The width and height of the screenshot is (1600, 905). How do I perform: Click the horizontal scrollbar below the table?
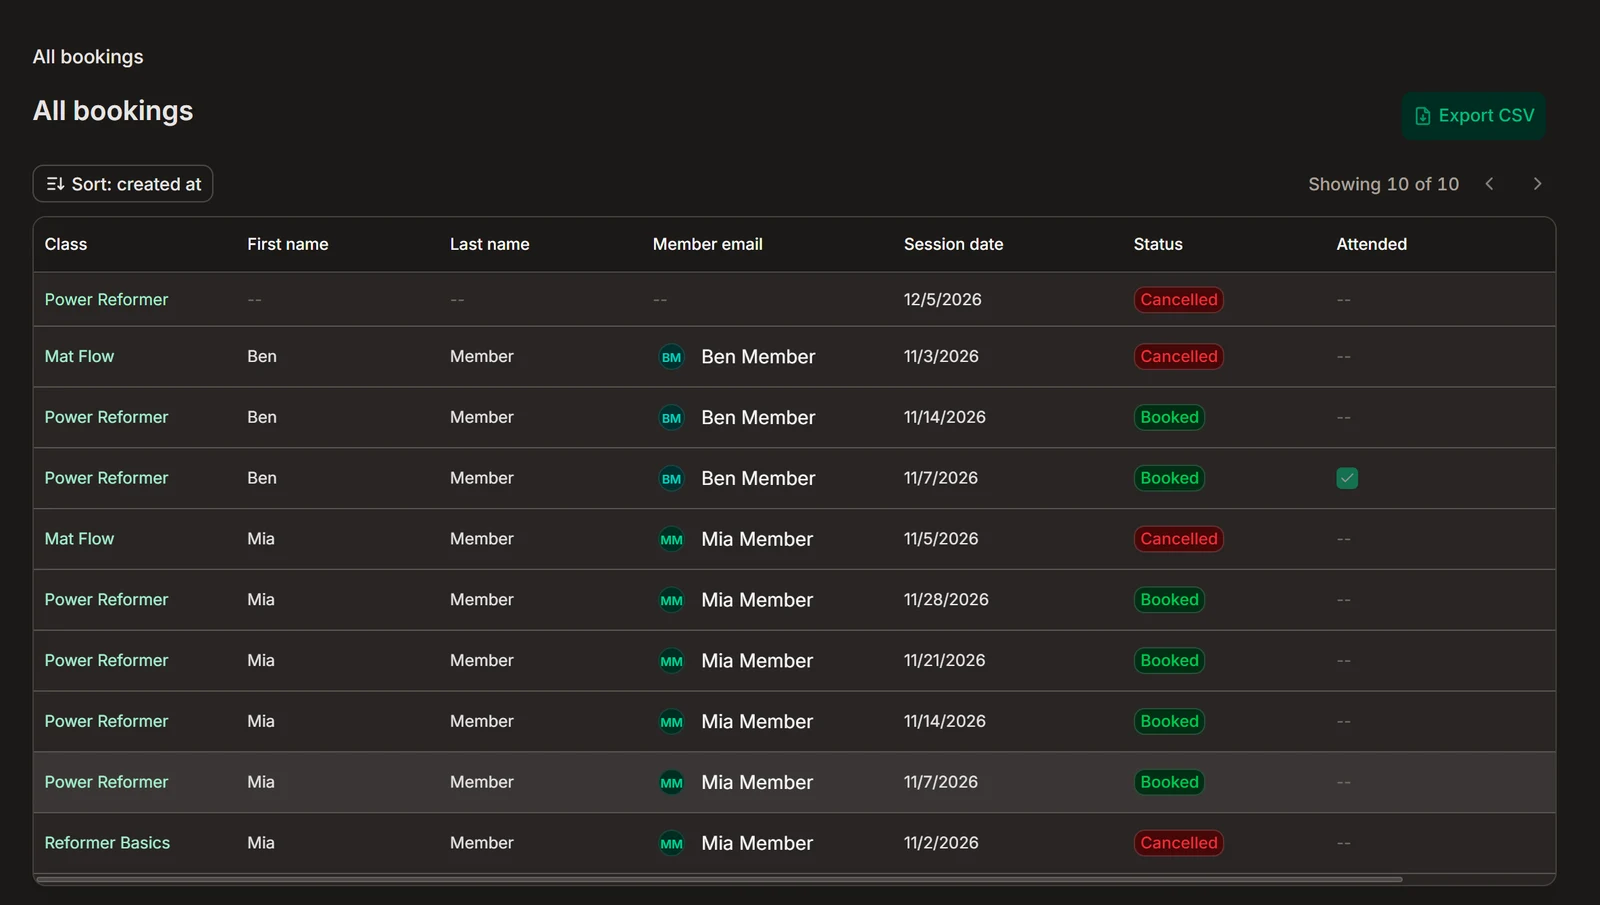pos(718,880)
